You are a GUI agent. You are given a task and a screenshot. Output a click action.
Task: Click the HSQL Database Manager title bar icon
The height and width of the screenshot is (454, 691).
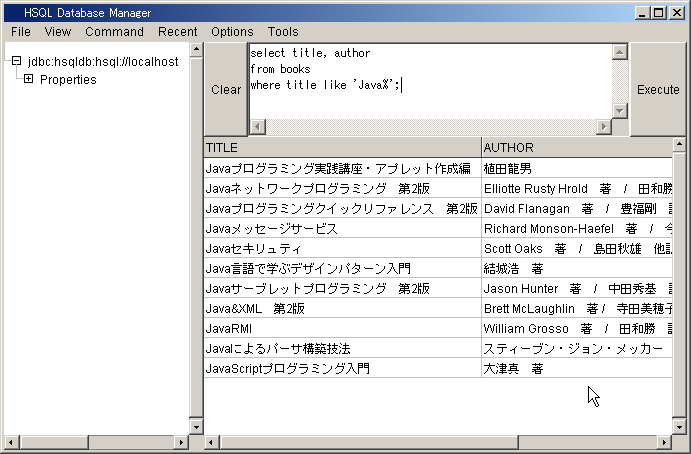click(11, 12)
